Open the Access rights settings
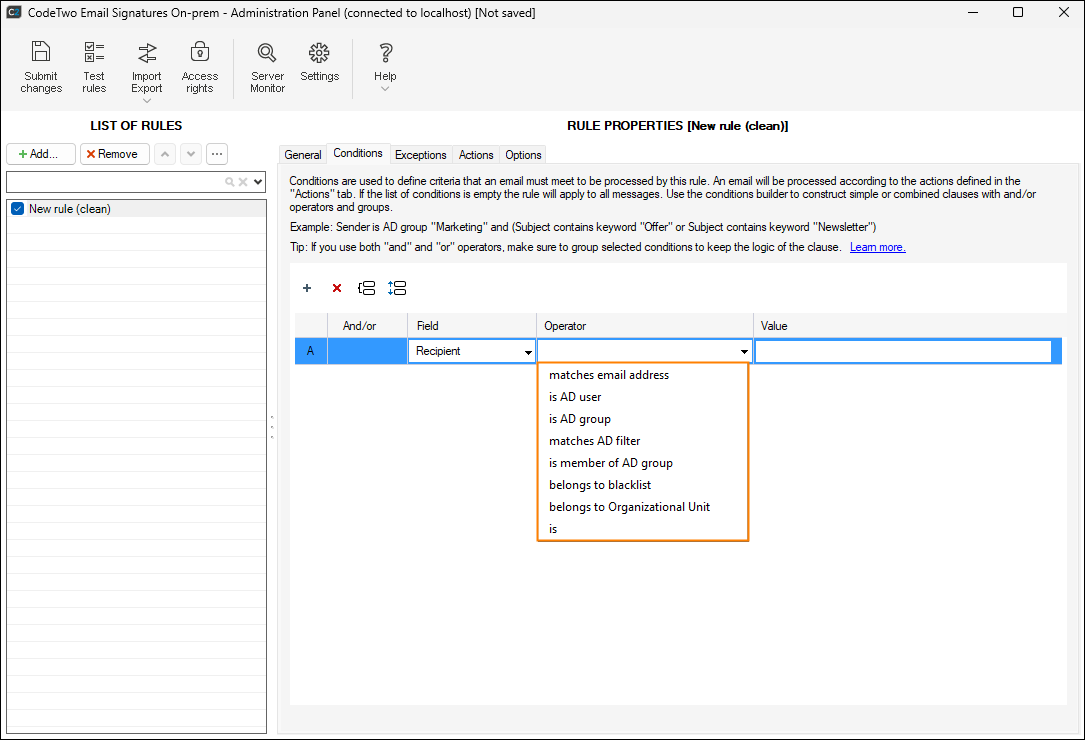The image size is (1085, 740). click(x=199, y=67)
